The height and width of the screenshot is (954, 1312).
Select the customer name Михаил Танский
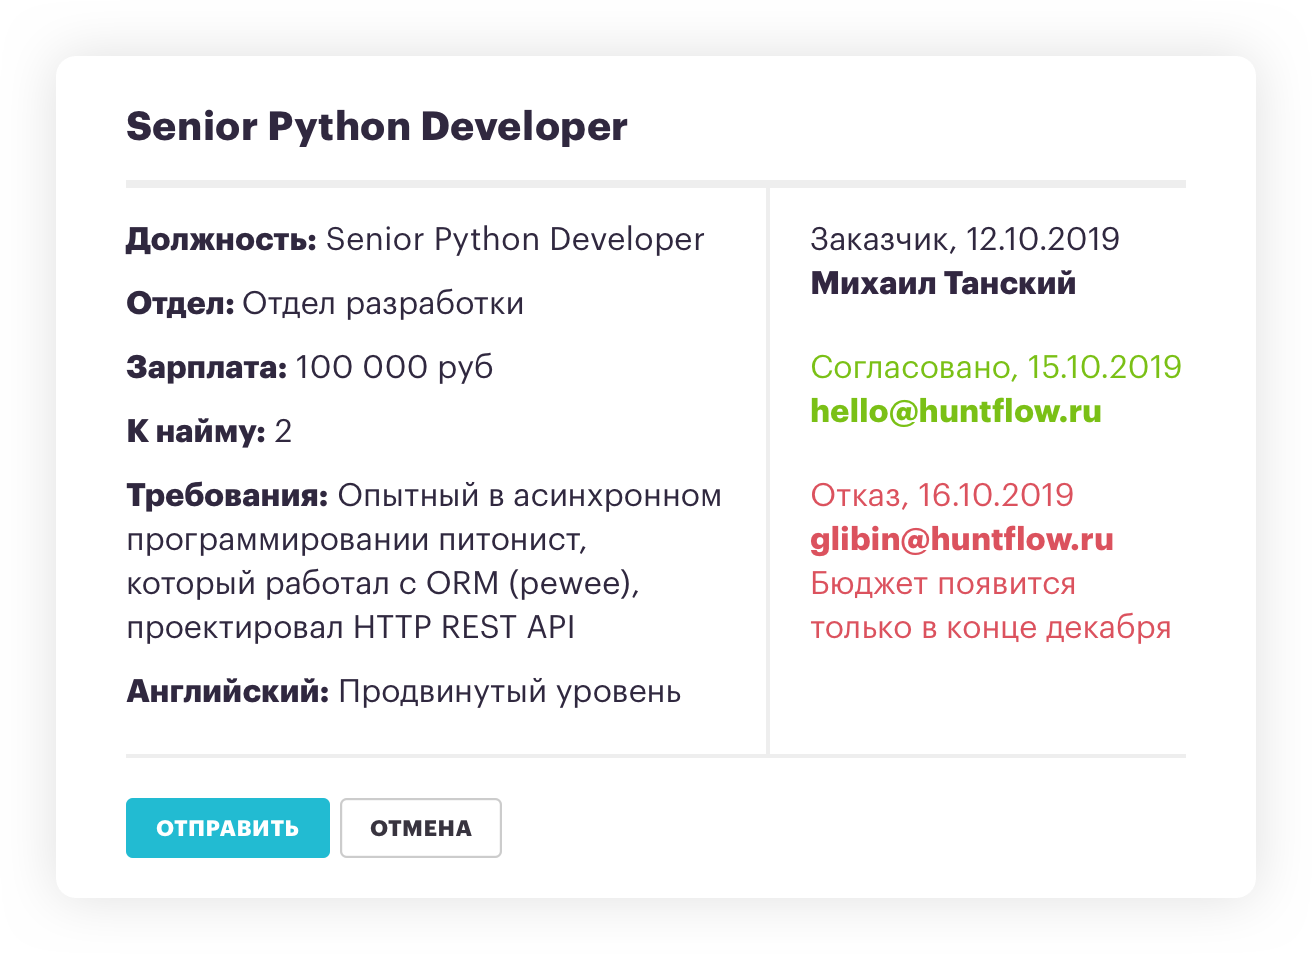click(x=942, y=283)
